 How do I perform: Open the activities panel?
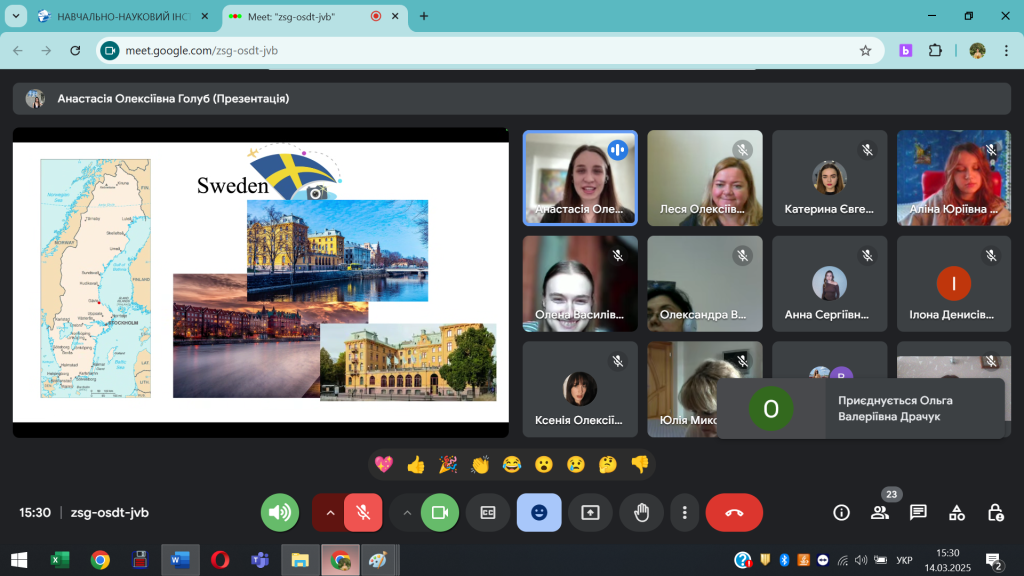click(x=957, y=513)
